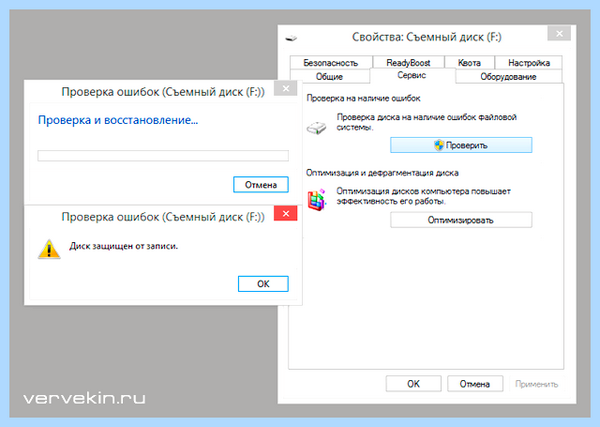Open the Оборудование tab
600x427 pixels.
tap(508, 77)
